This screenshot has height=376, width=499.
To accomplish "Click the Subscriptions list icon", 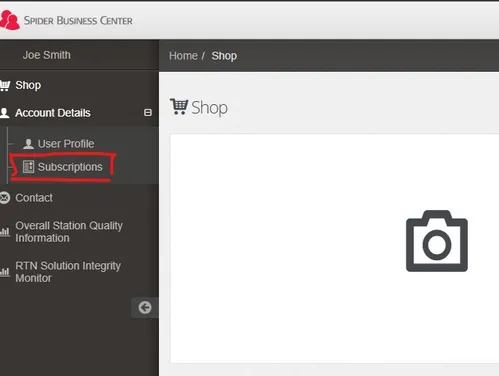I will tap(28, 167).
